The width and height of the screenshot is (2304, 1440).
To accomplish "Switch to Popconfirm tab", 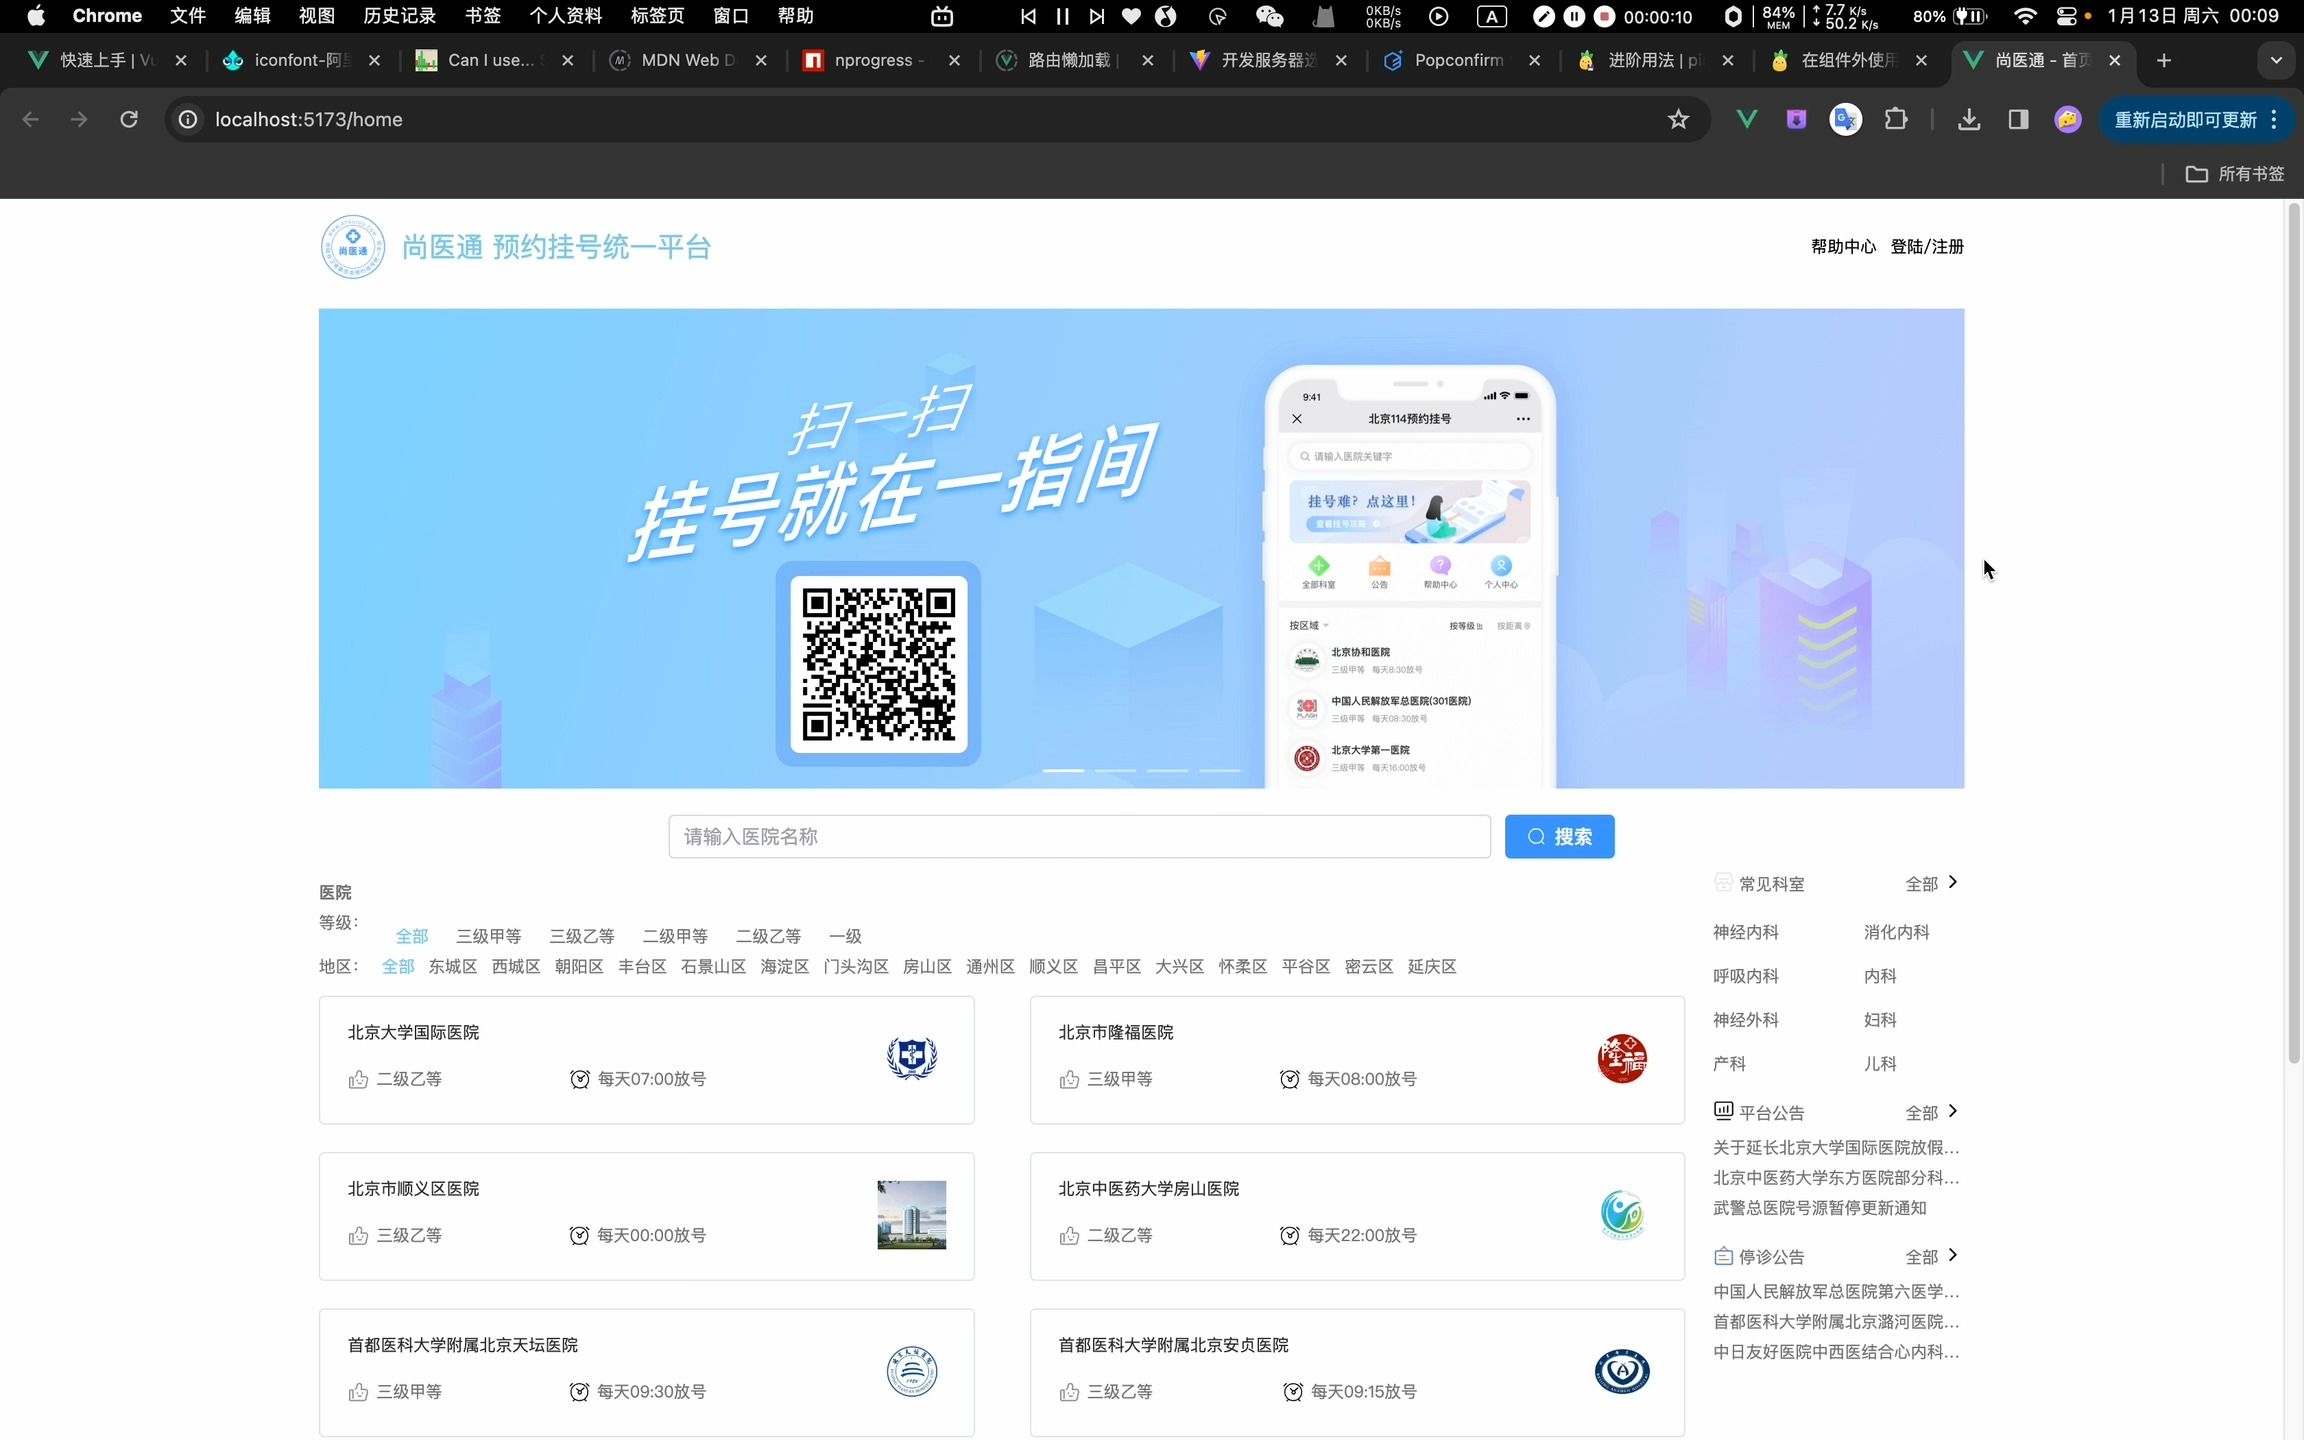I will 1460,61.
